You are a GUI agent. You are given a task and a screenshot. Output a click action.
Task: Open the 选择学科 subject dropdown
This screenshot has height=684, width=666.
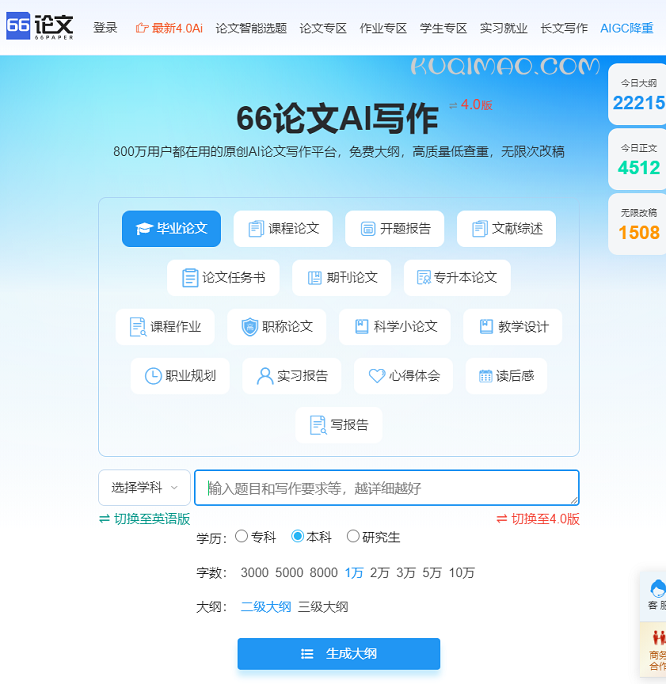click(144, 488)
